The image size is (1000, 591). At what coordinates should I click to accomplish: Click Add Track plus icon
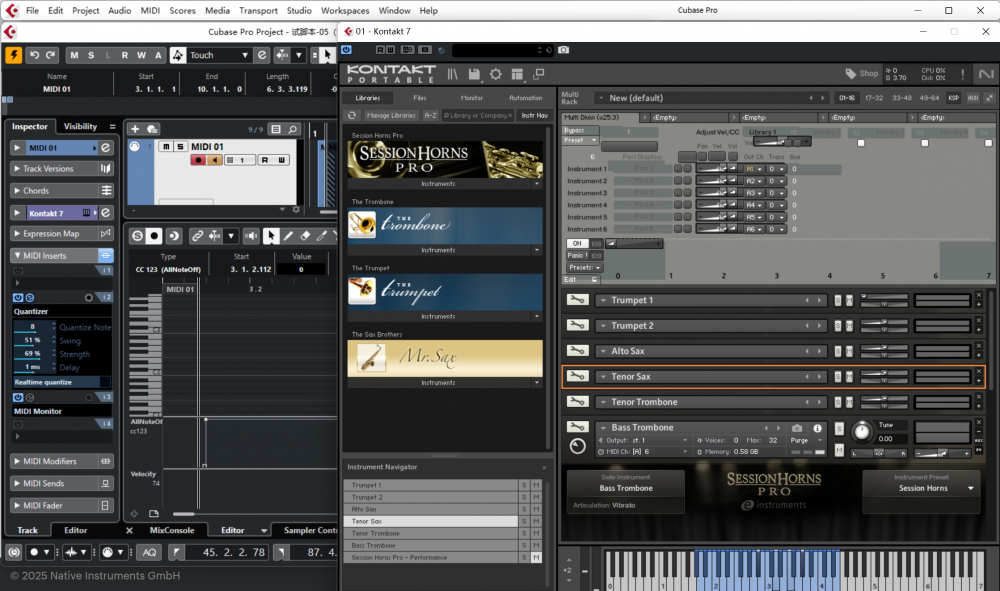(135, 129)
